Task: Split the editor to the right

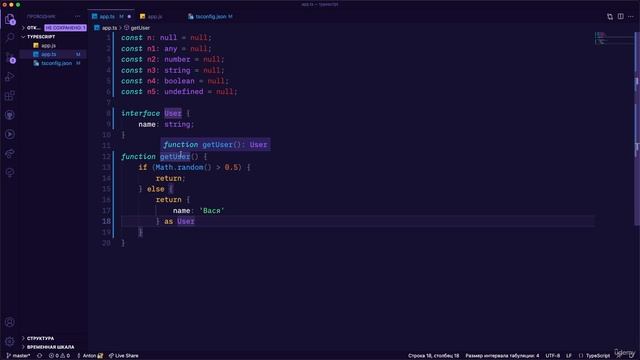Action: coord(620,16)
